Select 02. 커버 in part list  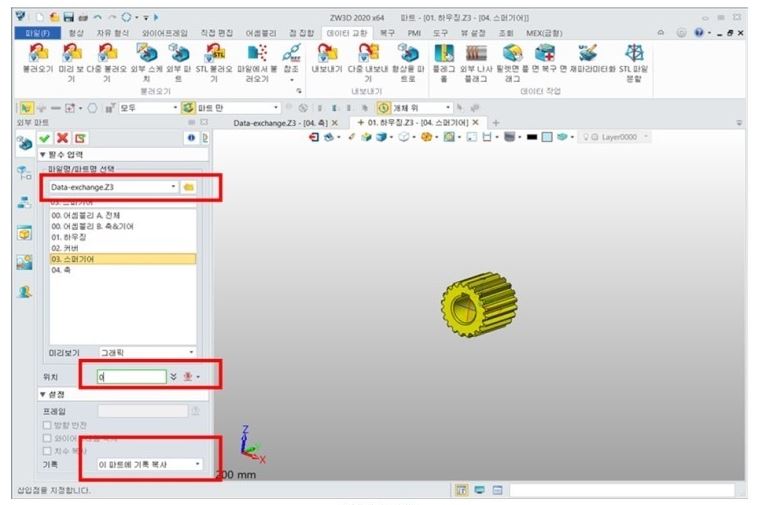click(x=123, y=248)
